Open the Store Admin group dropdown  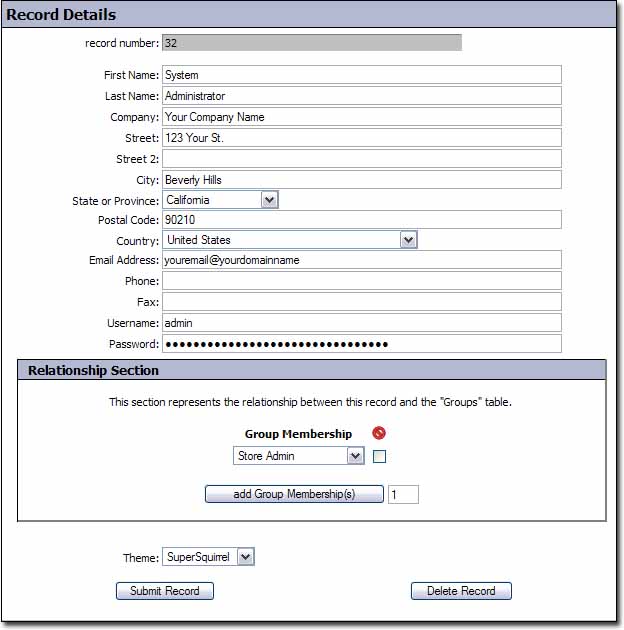point(298,456)
